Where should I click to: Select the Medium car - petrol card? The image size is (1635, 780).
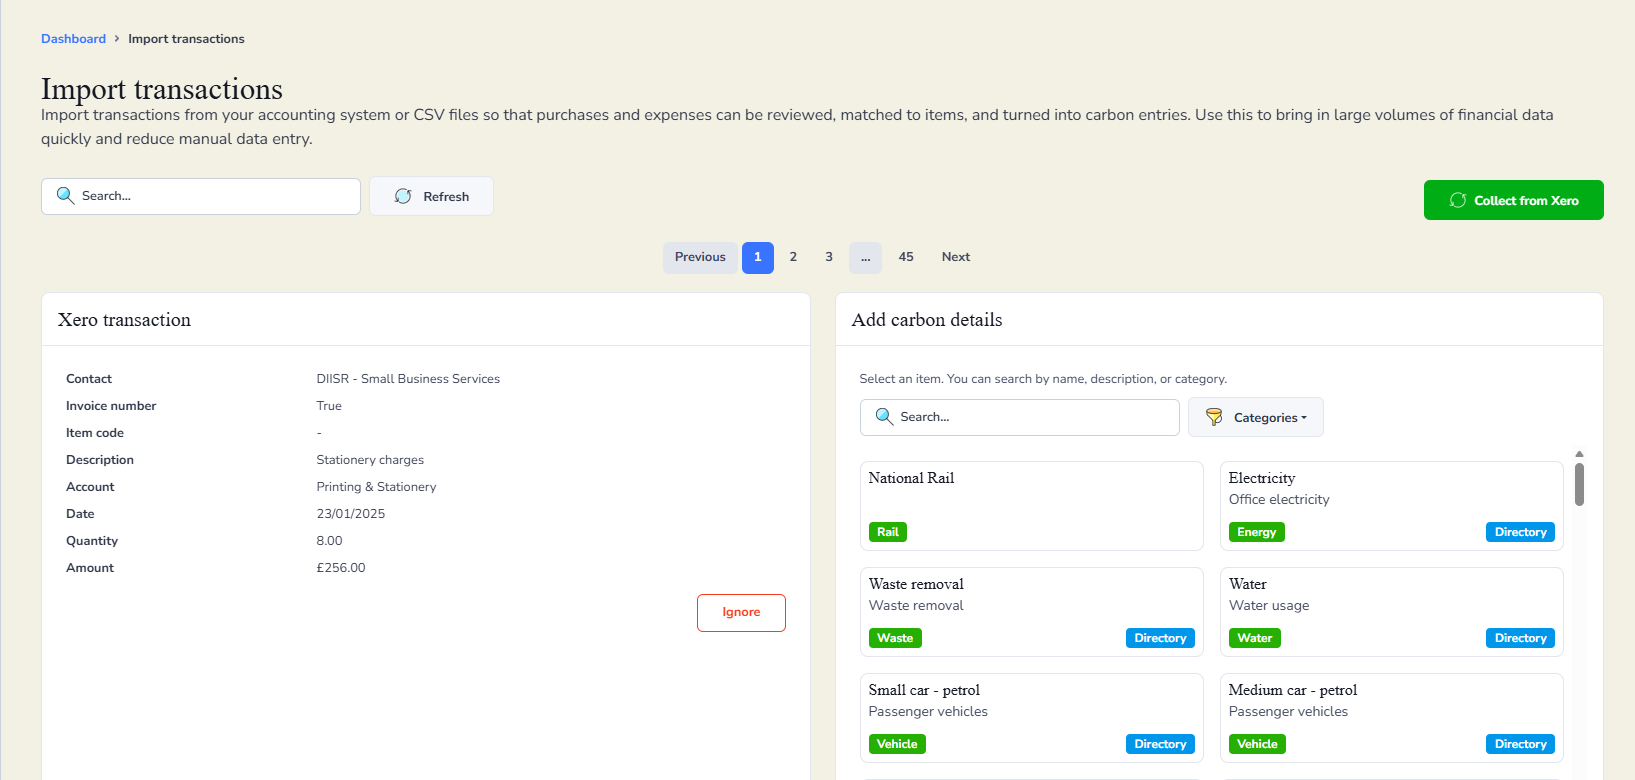pos(1391,718)
